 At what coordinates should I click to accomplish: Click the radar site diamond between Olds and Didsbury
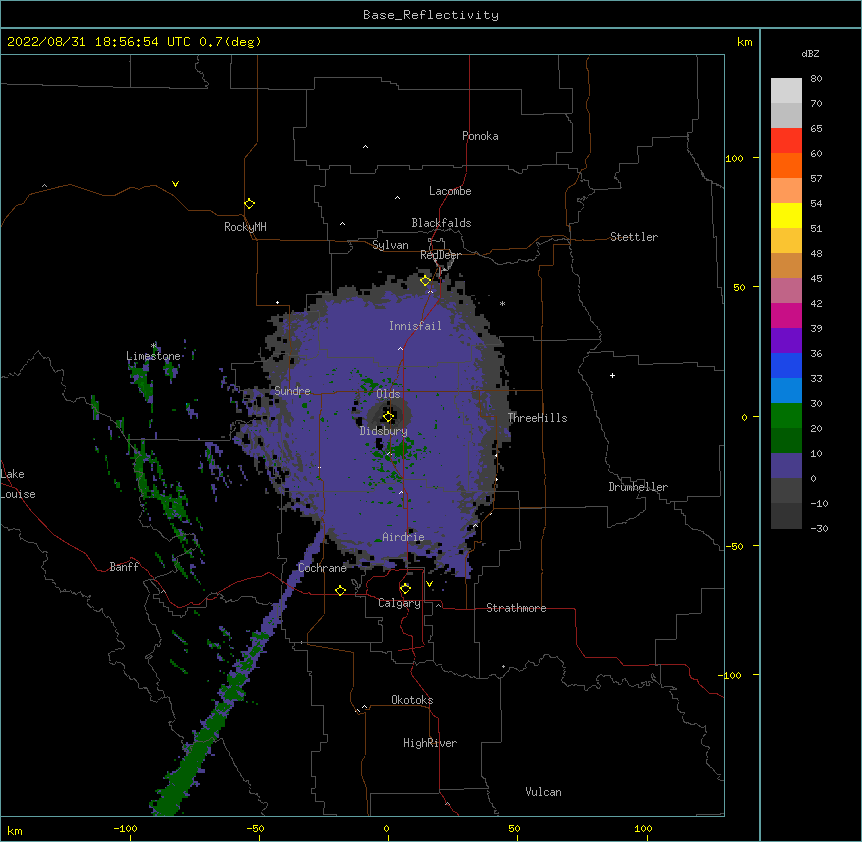[x=388, y=417]
